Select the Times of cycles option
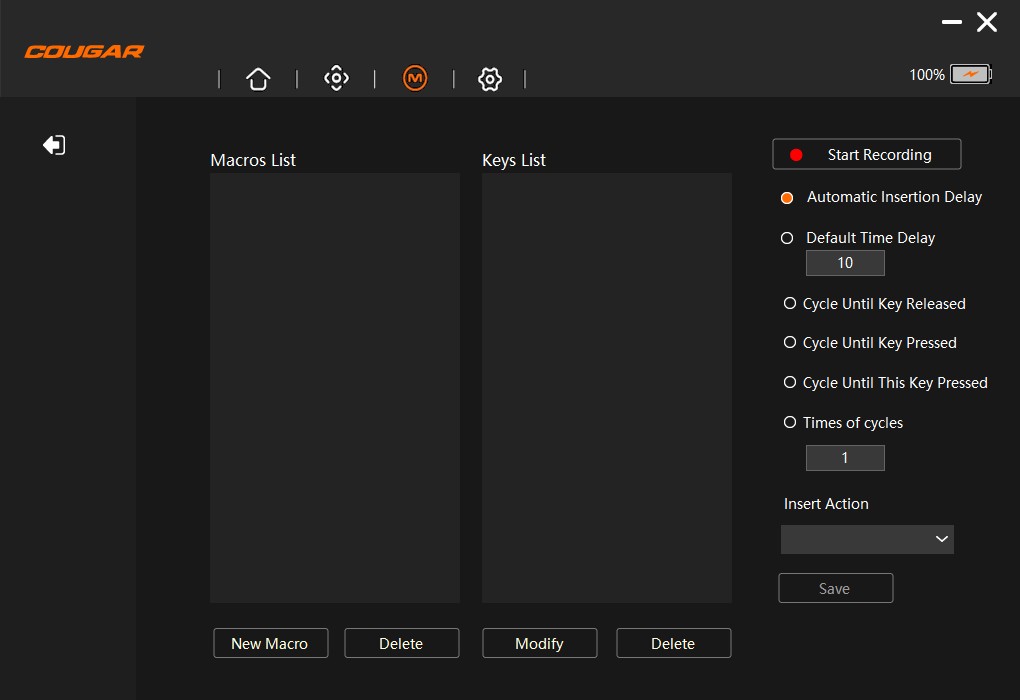Image resolution: width=1020 pixels, height=700 pixels. coord(790,422)
